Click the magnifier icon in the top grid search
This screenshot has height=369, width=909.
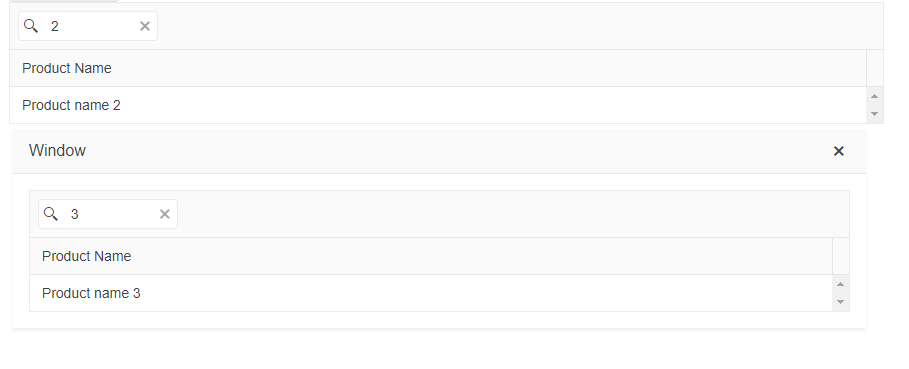click(31, 26)
